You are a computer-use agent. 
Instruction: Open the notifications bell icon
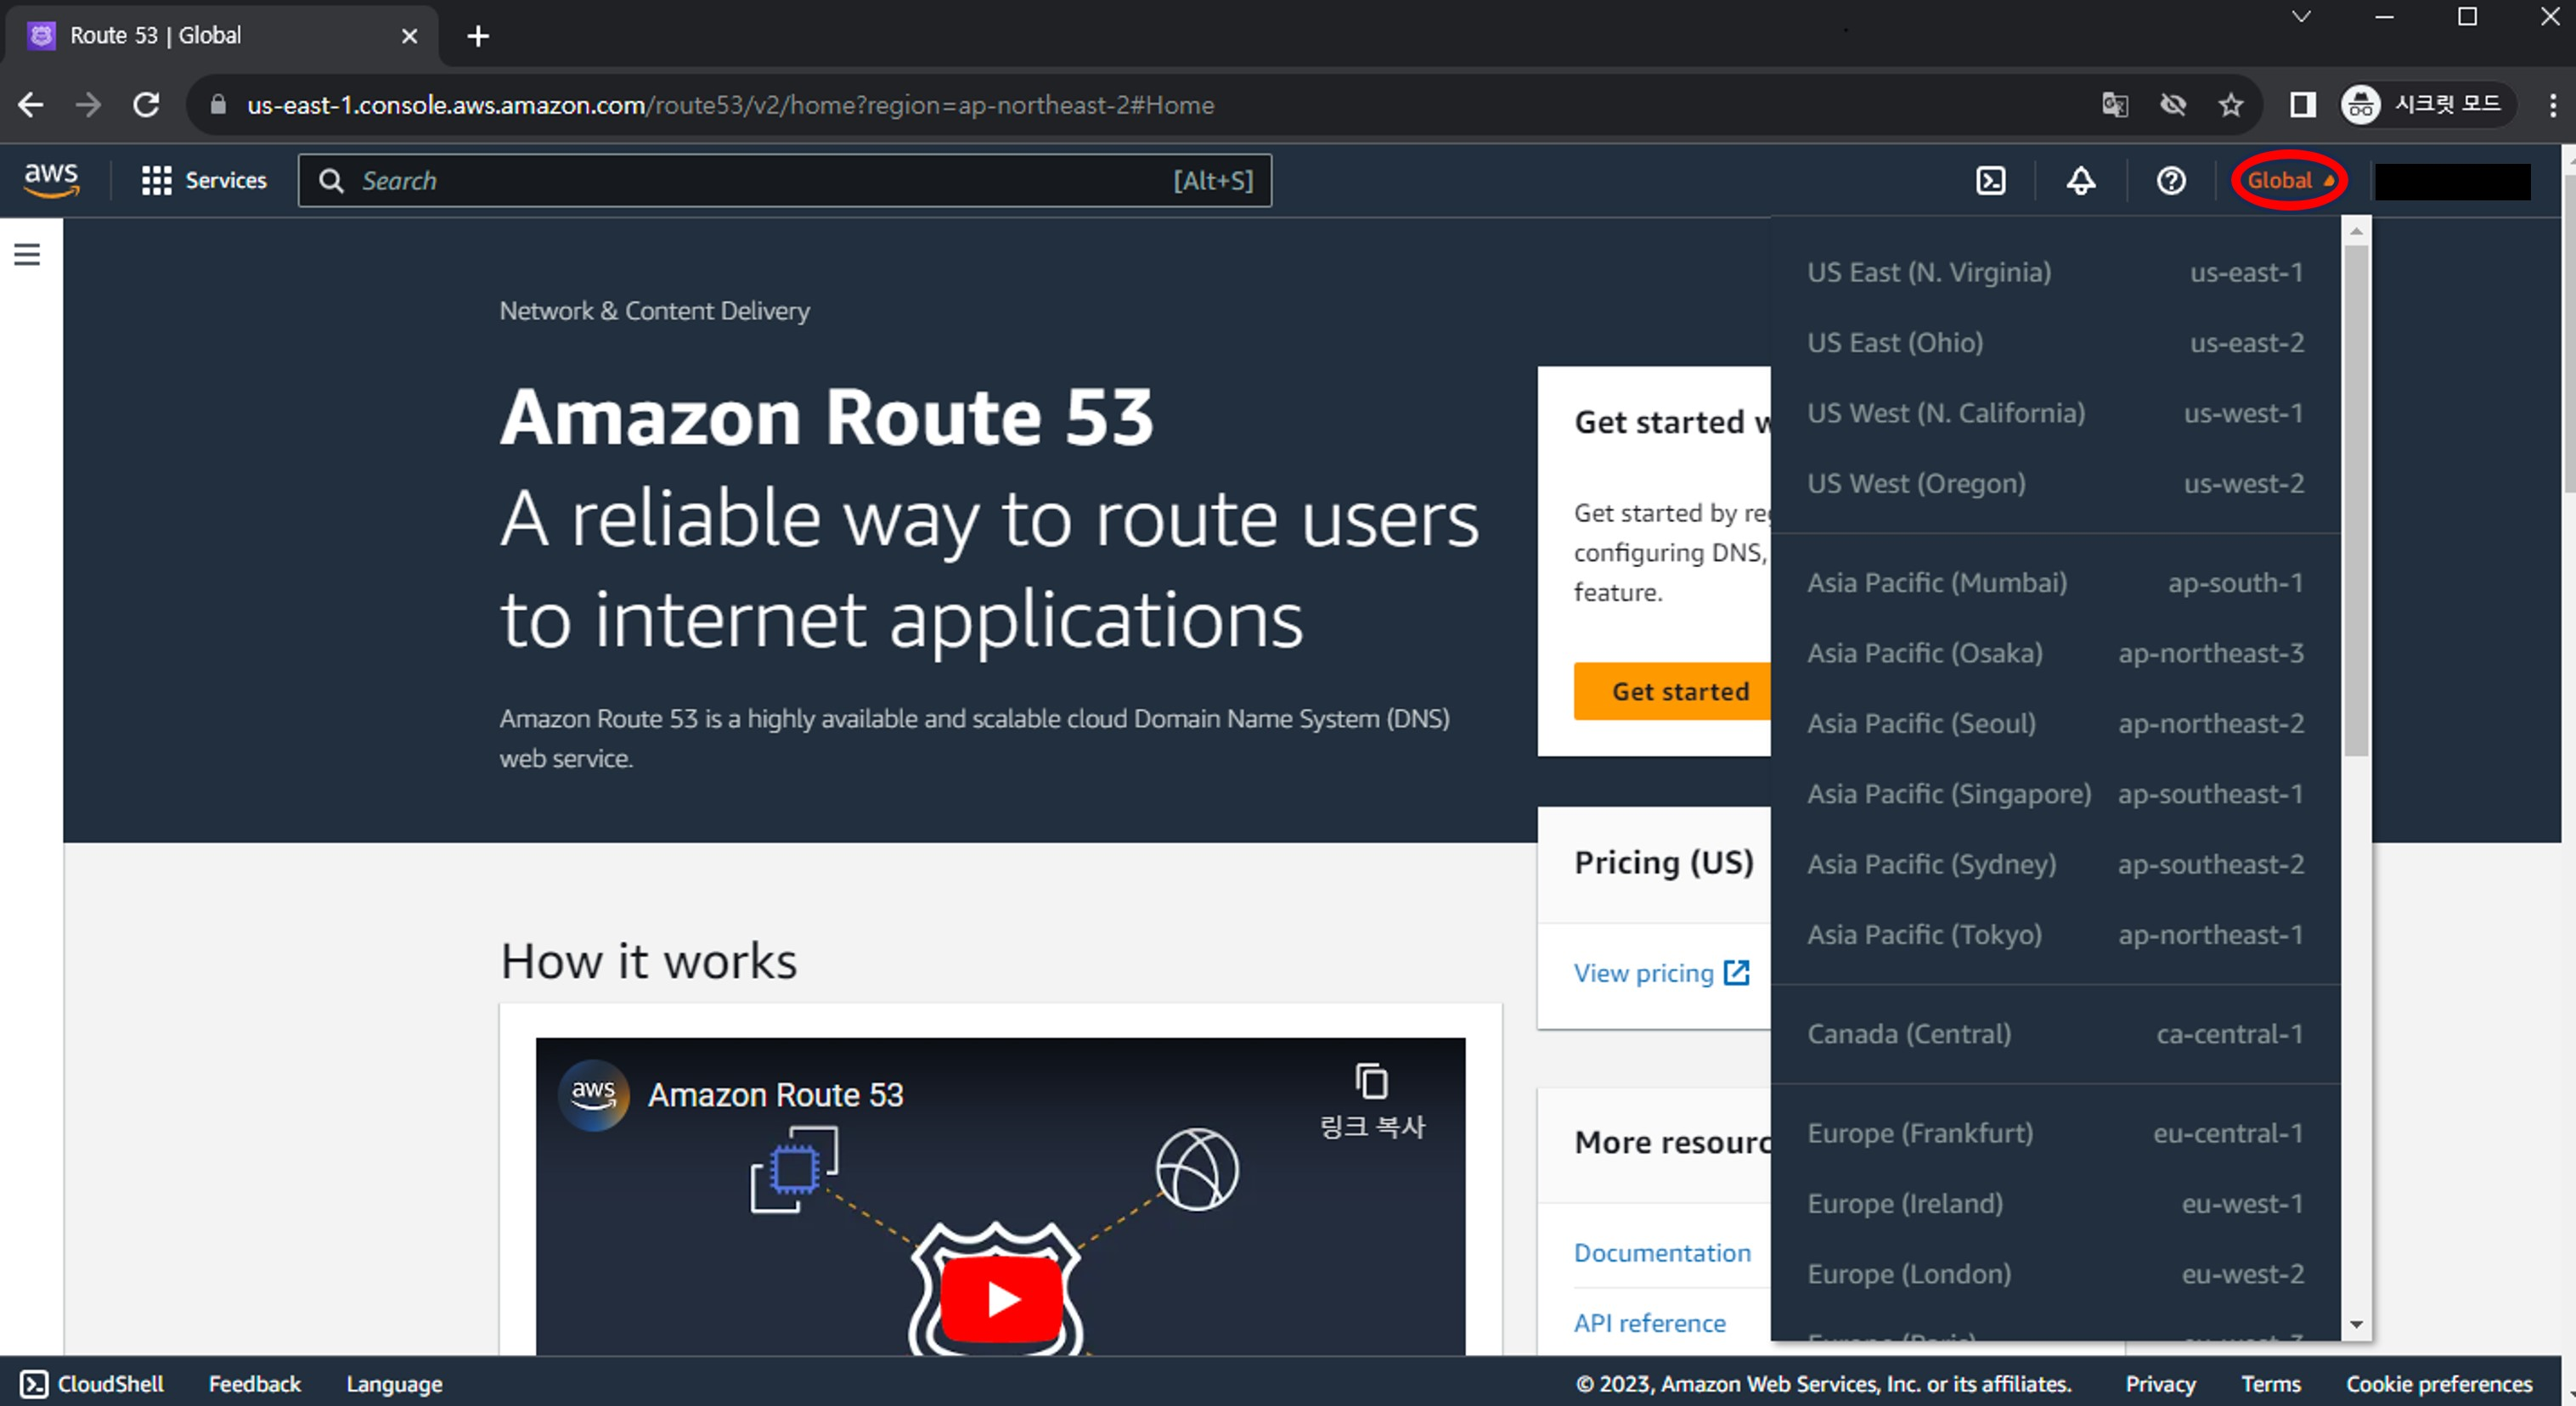(x=2080, y=181)
